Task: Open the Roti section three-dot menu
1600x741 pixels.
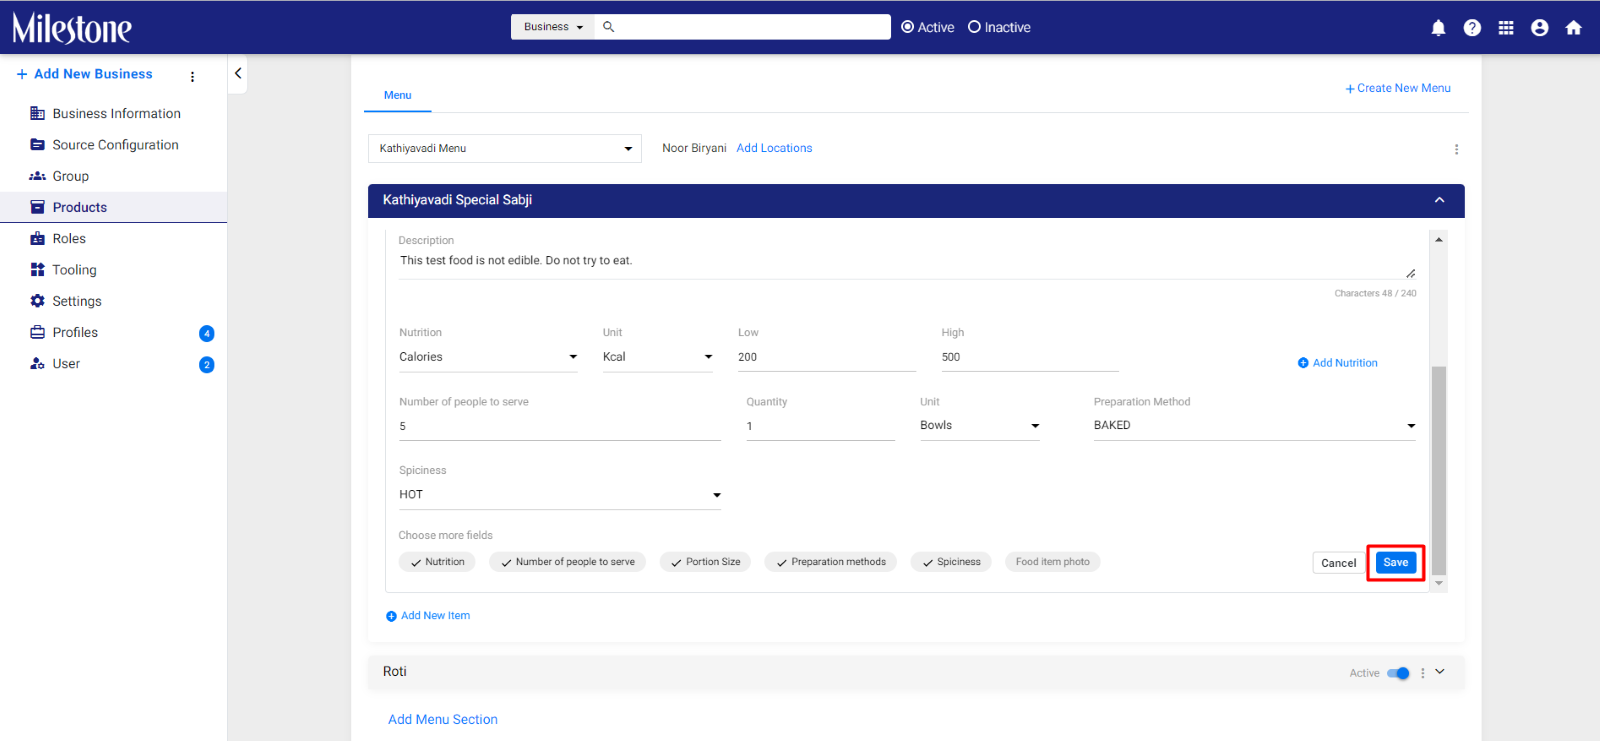Action: click(1422, 673)
